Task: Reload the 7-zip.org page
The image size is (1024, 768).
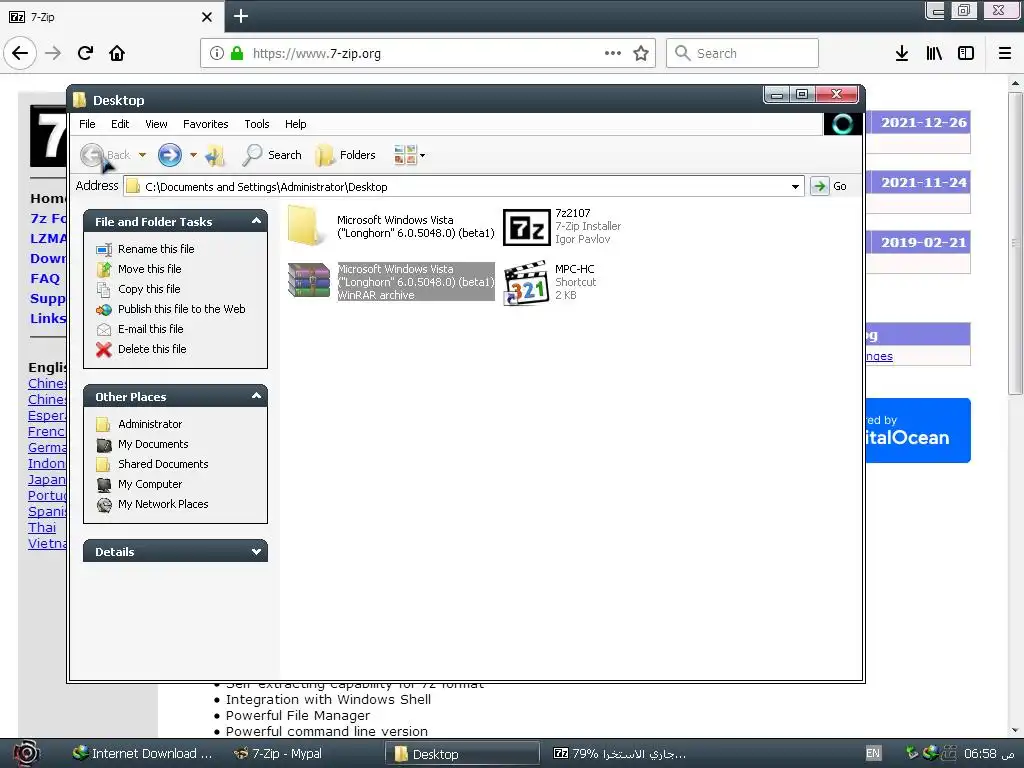Action: (x=86, y=53)
